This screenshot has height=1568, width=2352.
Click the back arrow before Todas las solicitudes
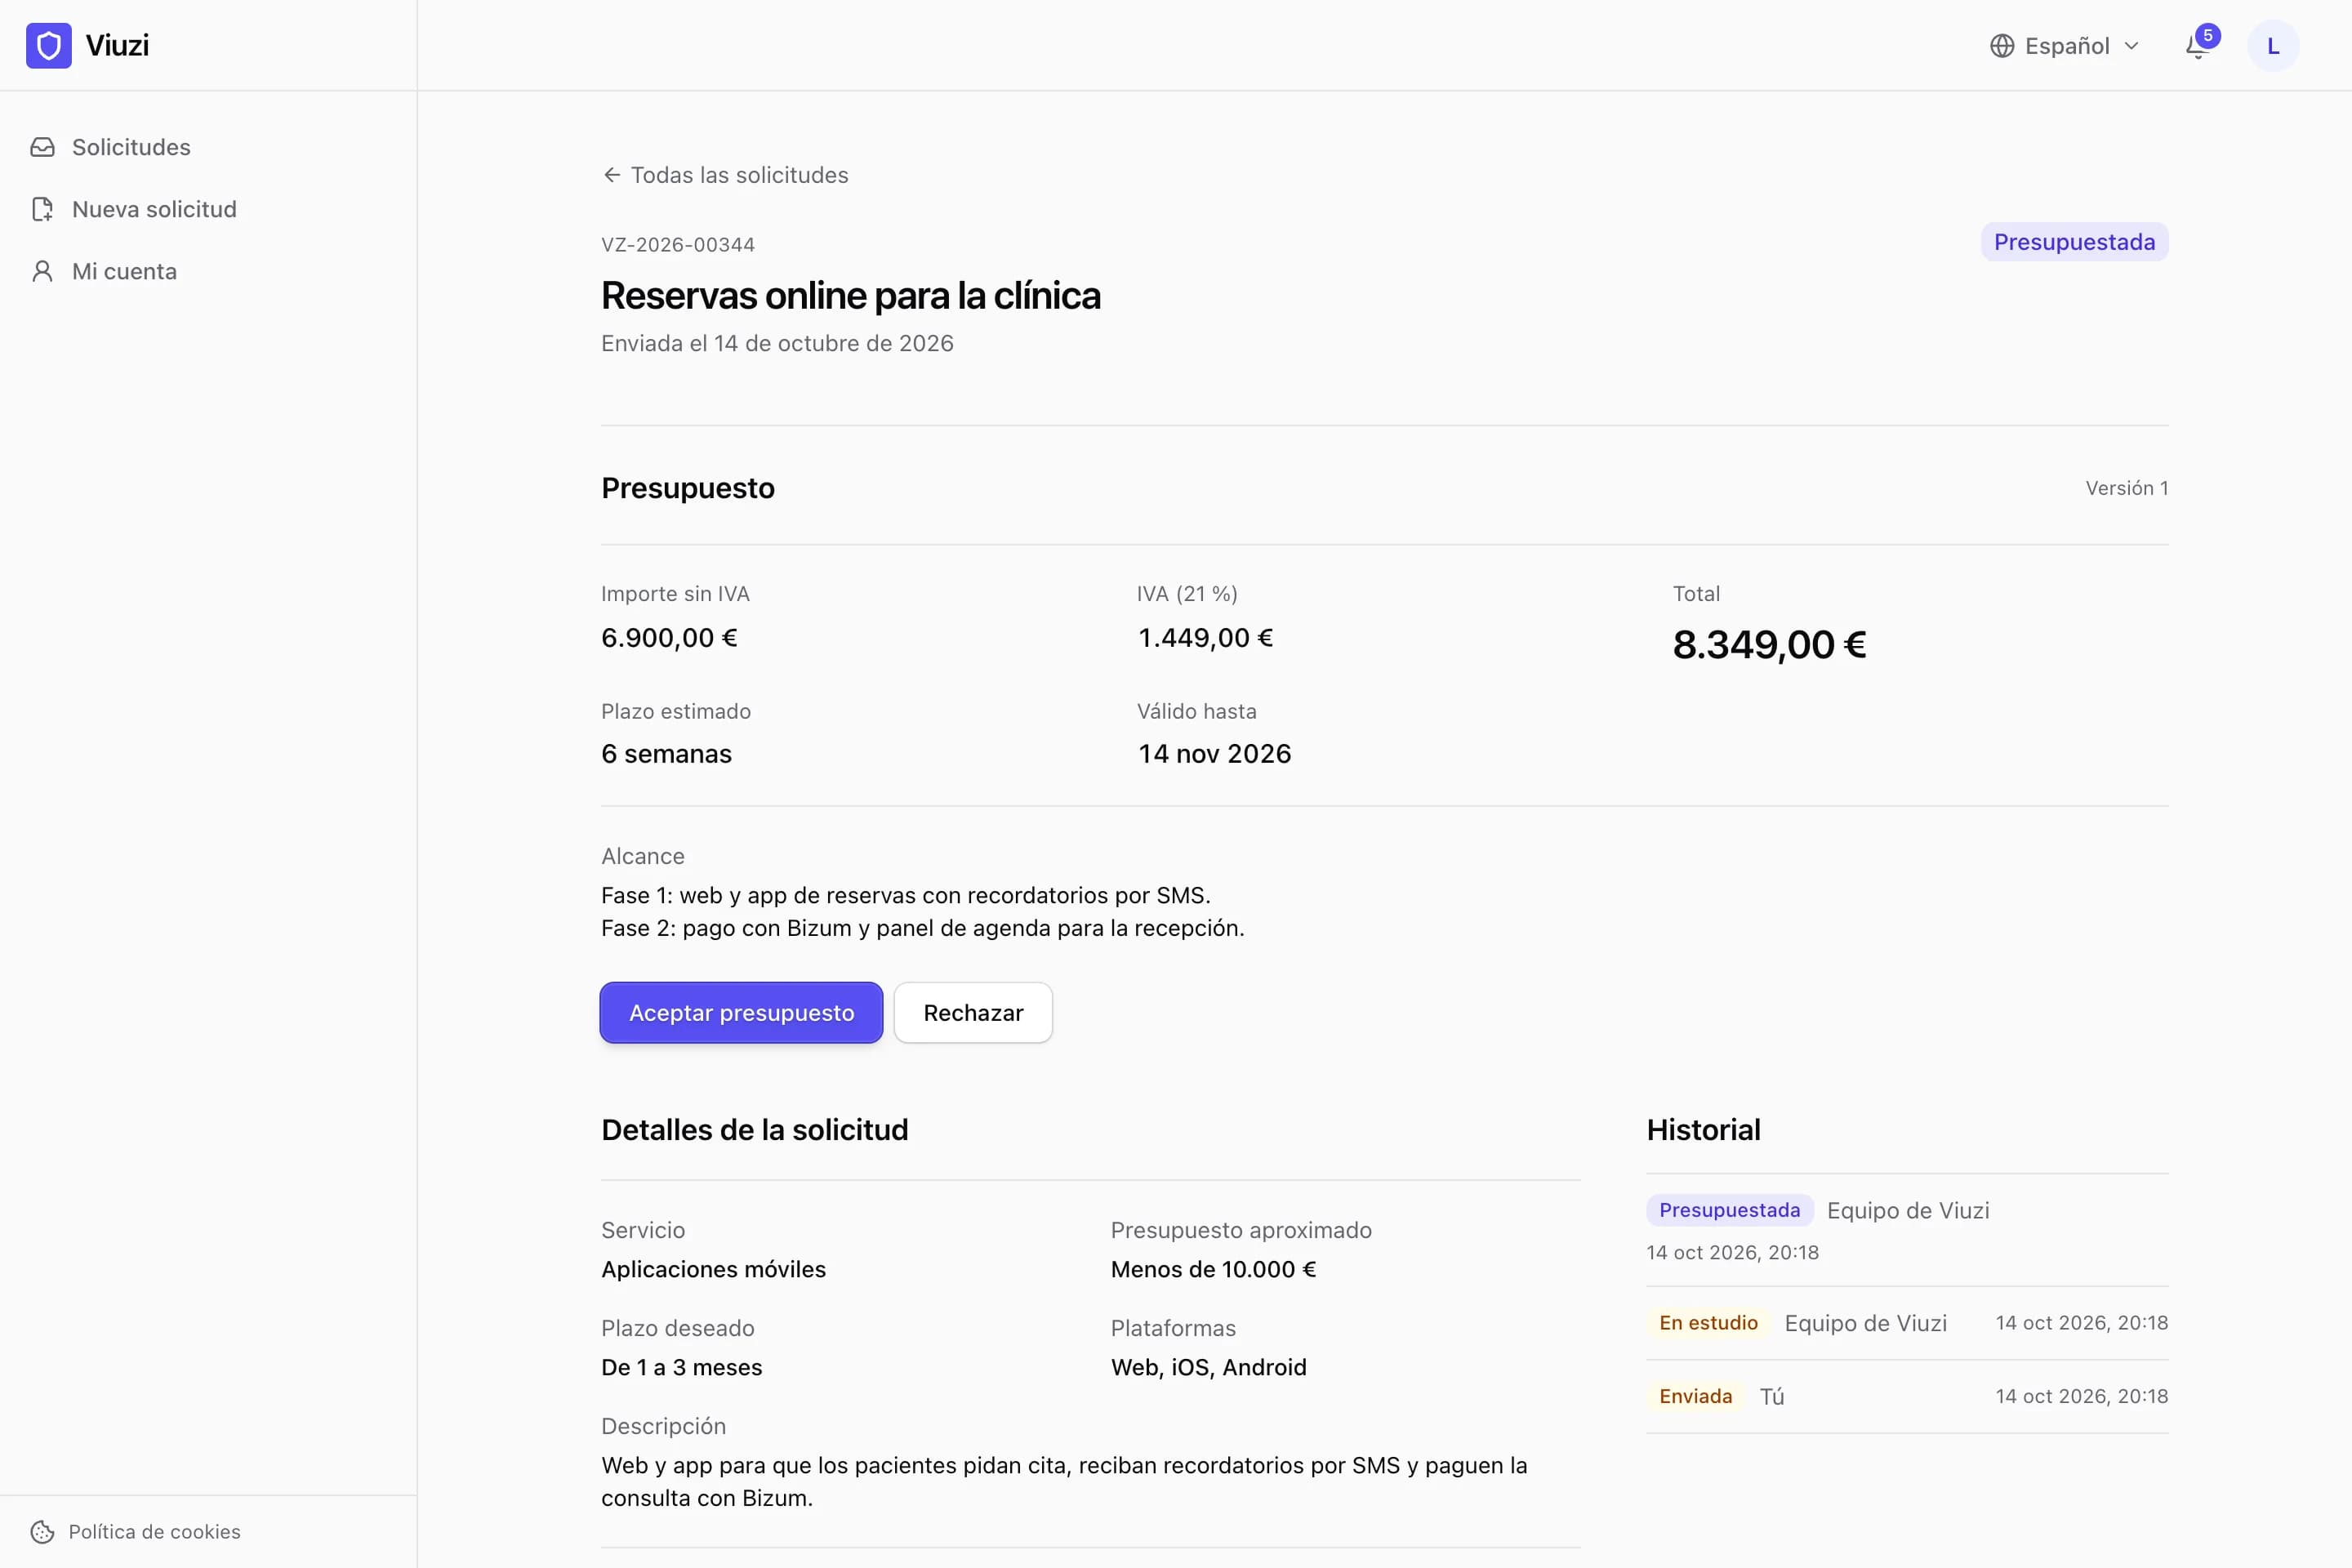[x=612, y=175]
